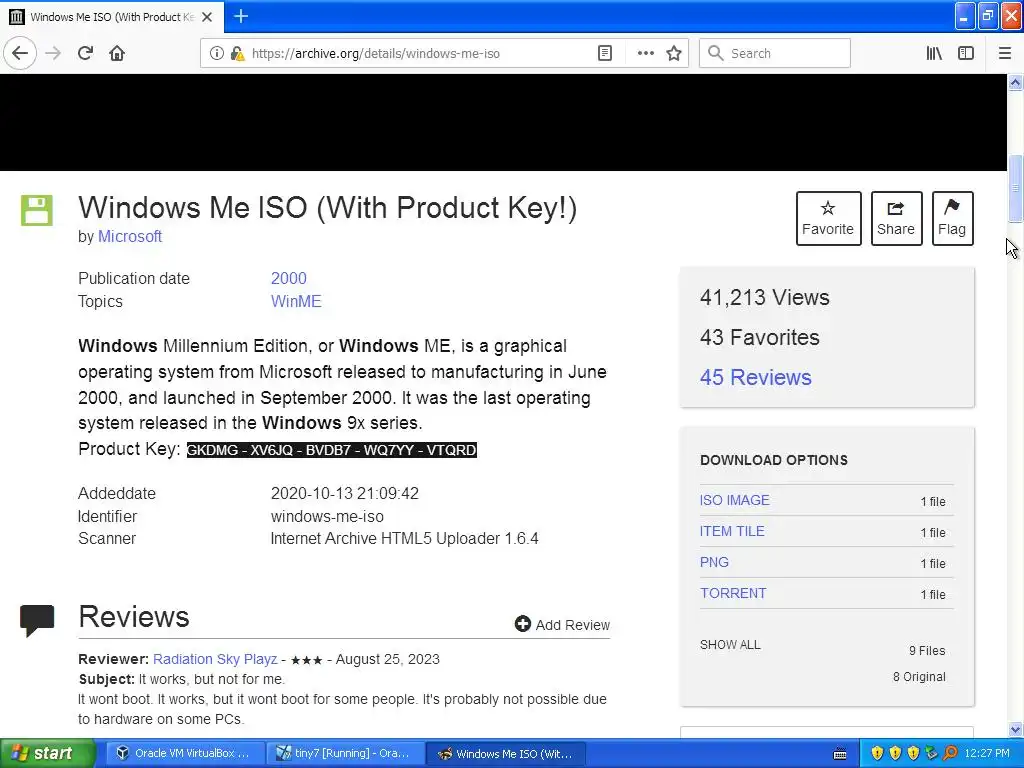Viewport: 1024px width, 768px height.
Task: Click page scrollbar down arrow
Action: (1015, 730)
